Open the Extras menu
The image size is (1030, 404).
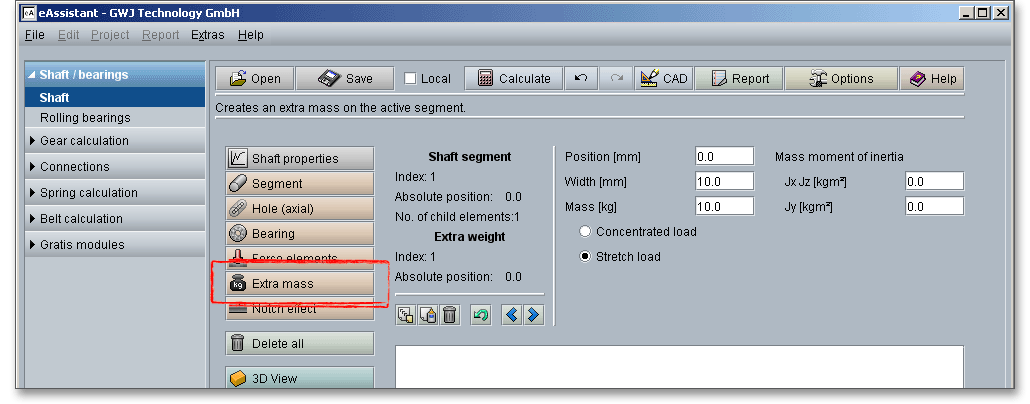click(207, 35)
